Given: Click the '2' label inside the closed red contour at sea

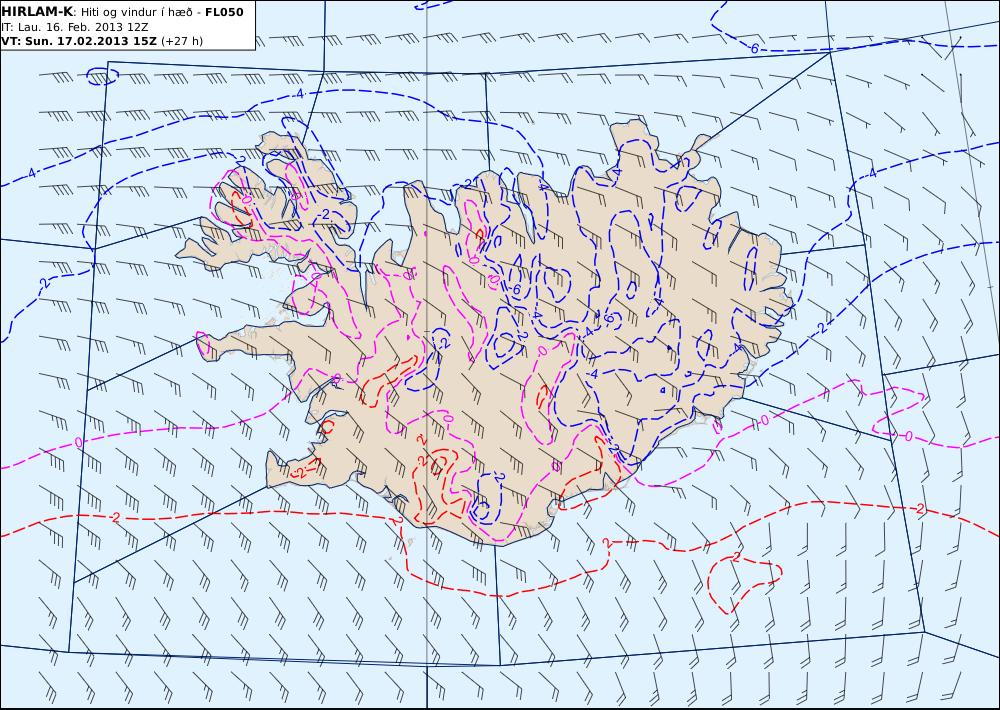Looking at the screenshot, I should point(737,558).
